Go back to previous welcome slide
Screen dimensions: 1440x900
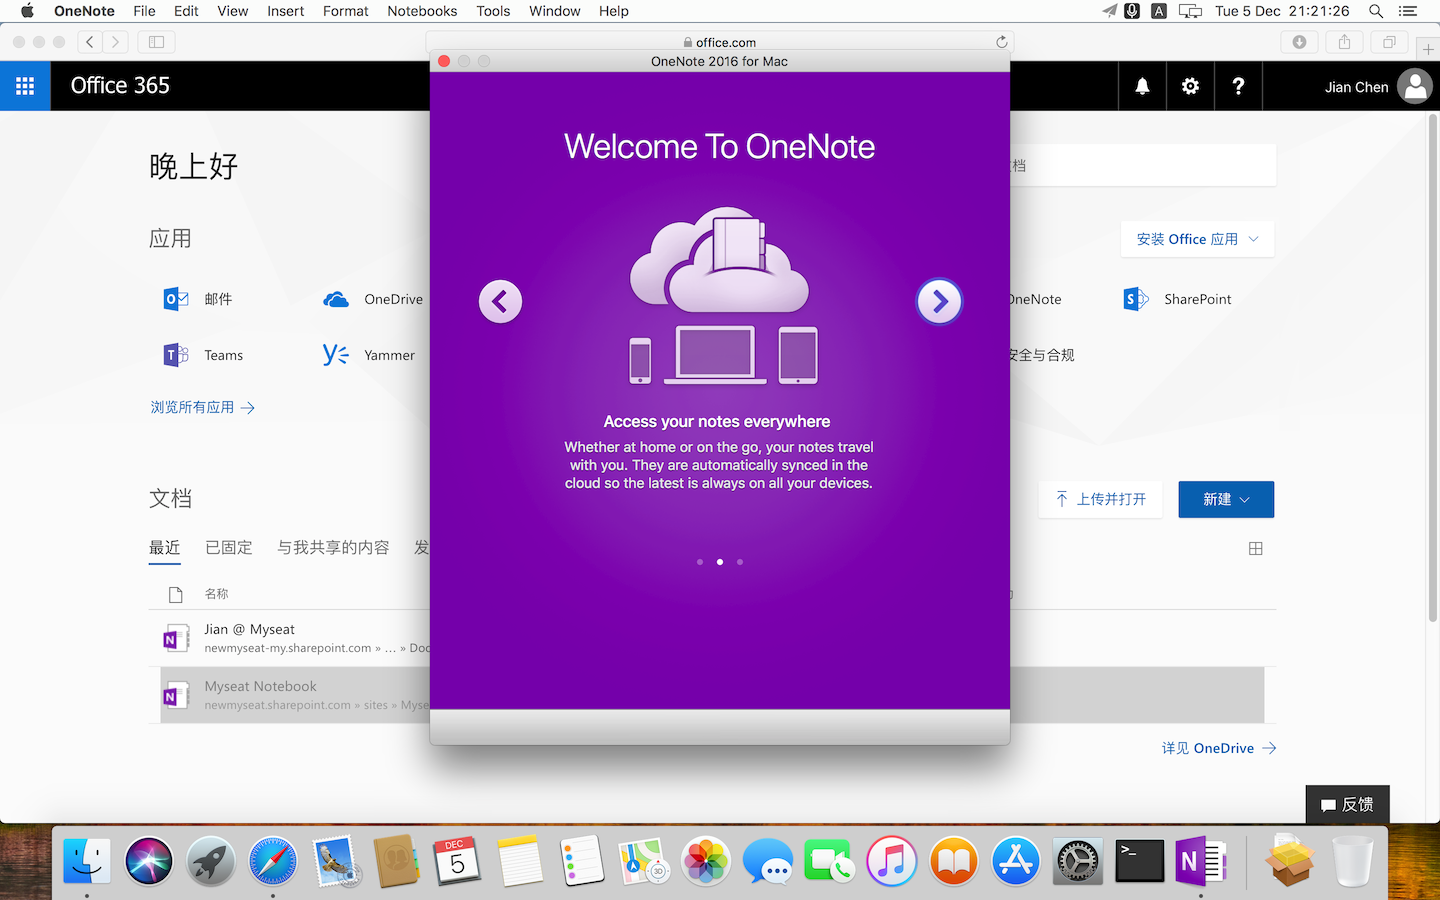click(x=500, y=301)
